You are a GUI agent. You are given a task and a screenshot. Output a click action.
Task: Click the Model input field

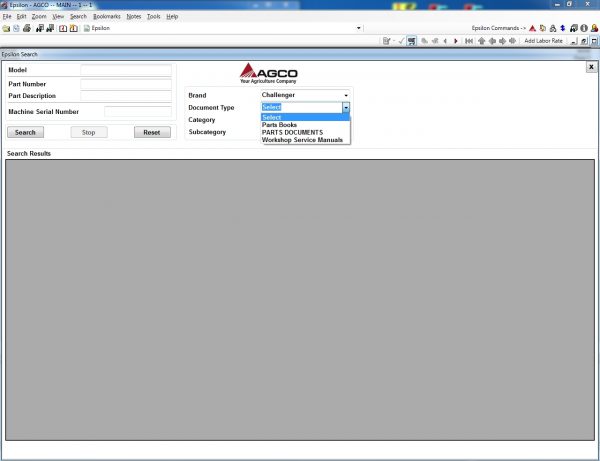click(x=126, y=70)
